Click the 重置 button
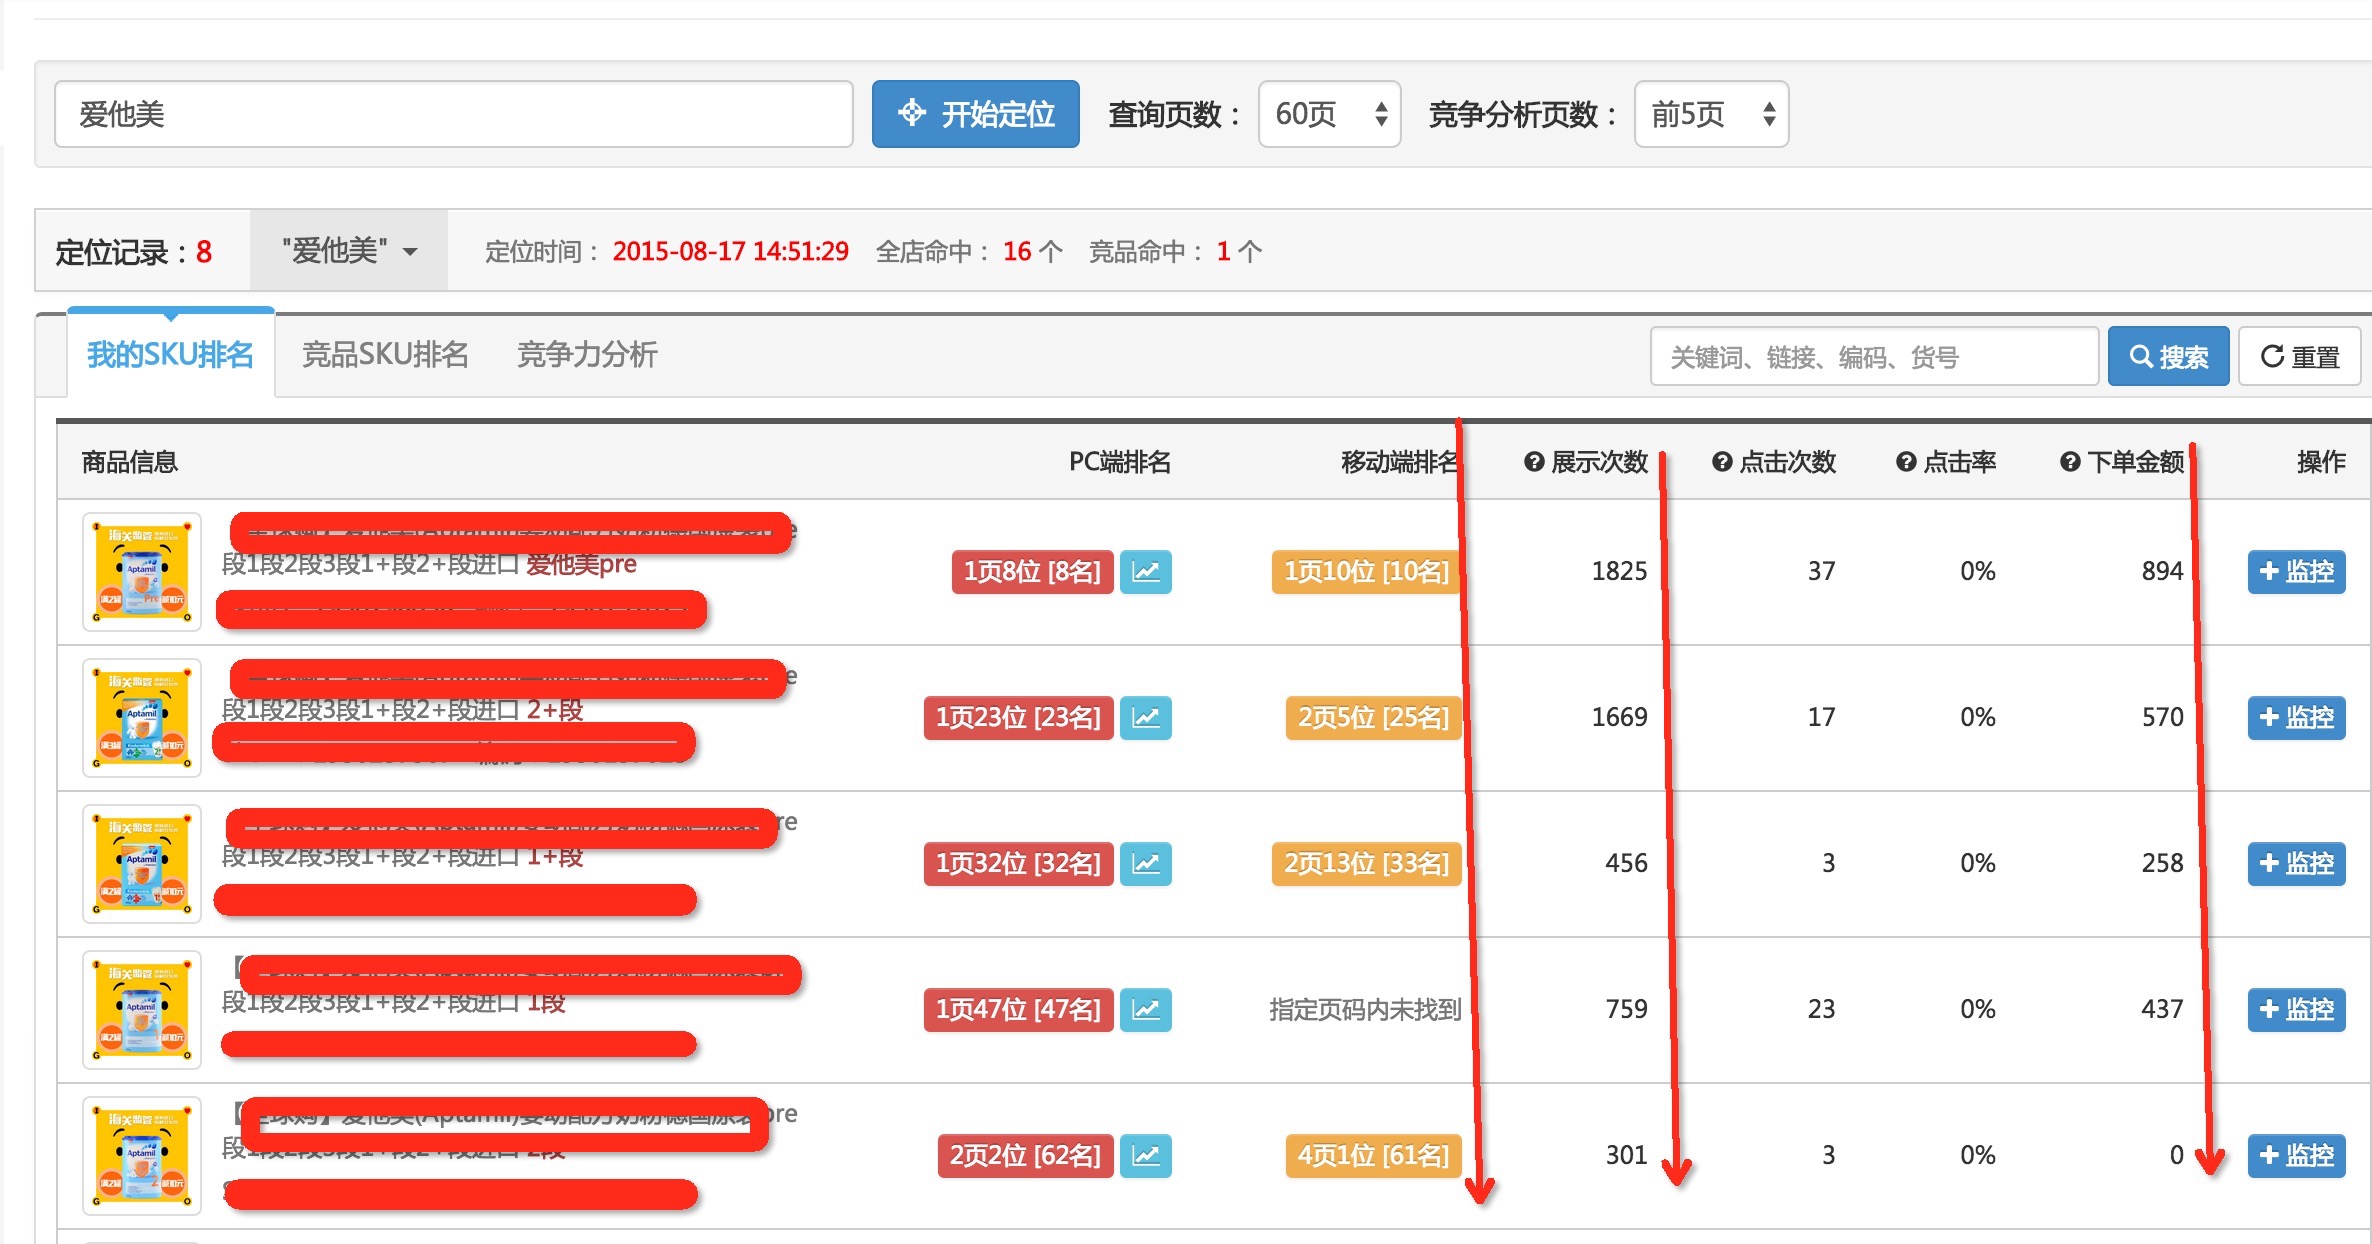Image resolution: width=2372 pixels, height=1244 pixels. tap(2299, 356)
